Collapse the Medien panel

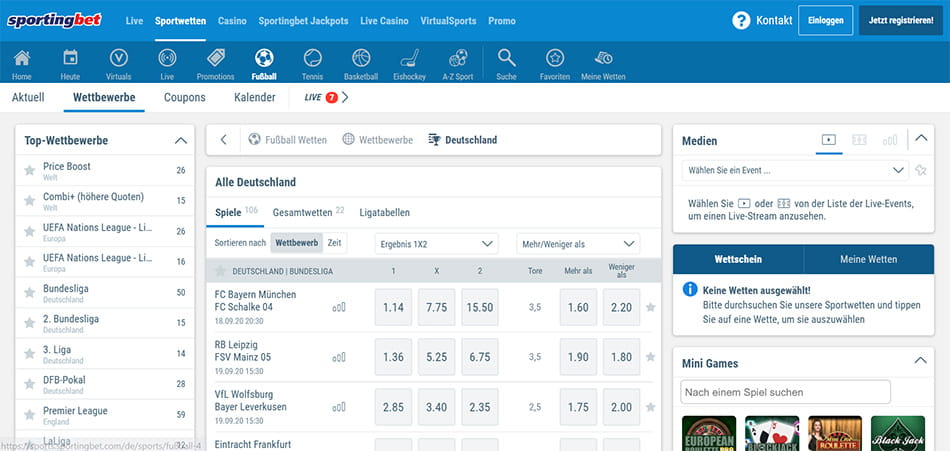pos(921,138)
